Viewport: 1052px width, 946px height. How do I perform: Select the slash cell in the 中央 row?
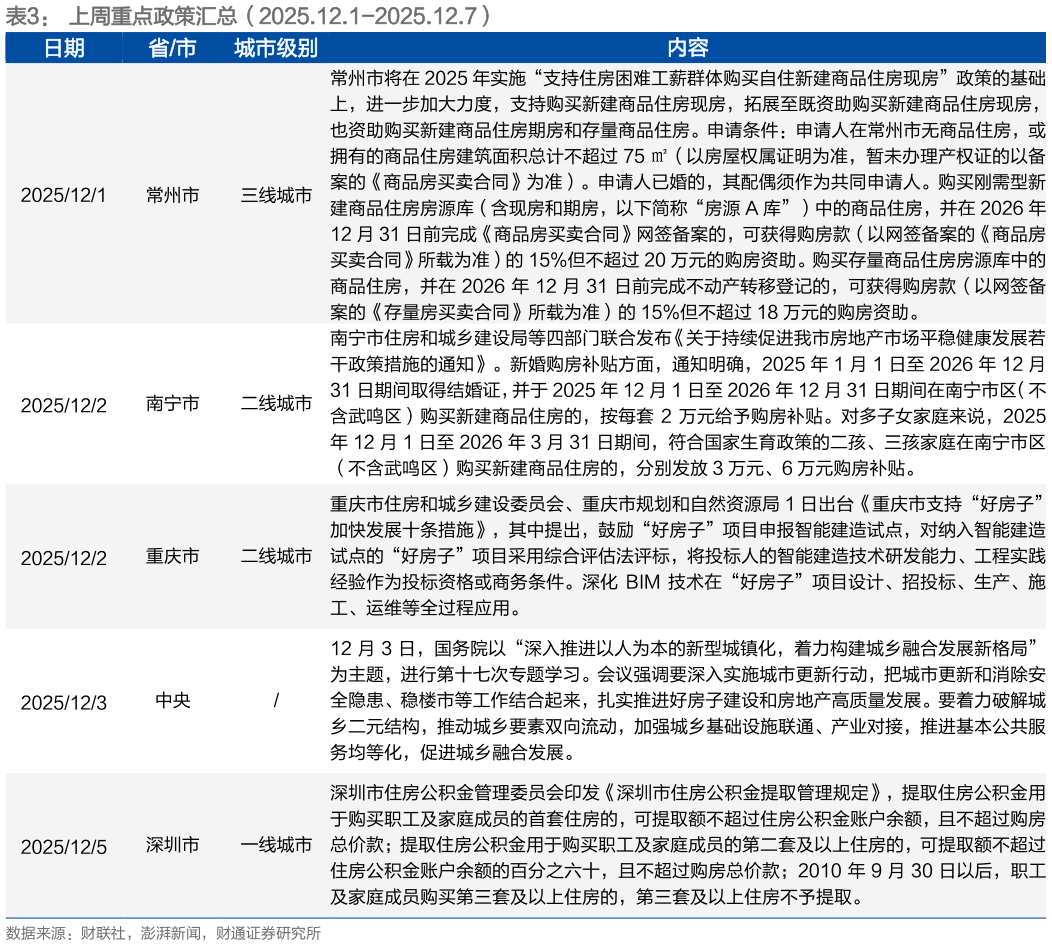click(x=276, y=700)
